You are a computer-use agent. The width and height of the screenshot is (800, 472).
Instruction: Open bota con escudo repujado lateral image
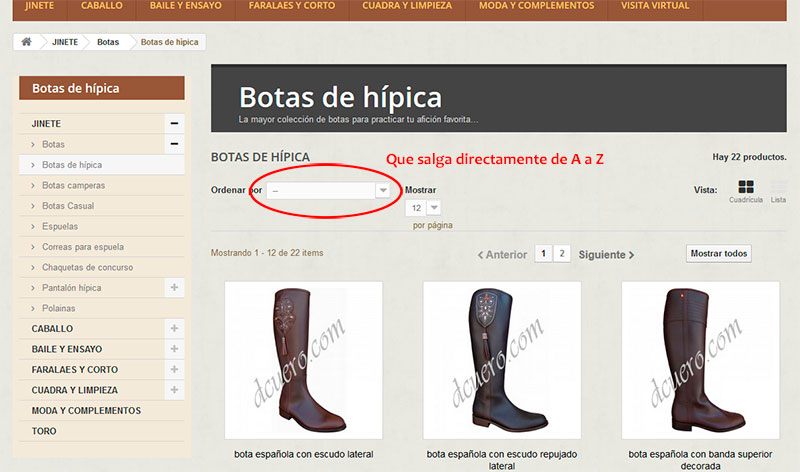point(502,360)
